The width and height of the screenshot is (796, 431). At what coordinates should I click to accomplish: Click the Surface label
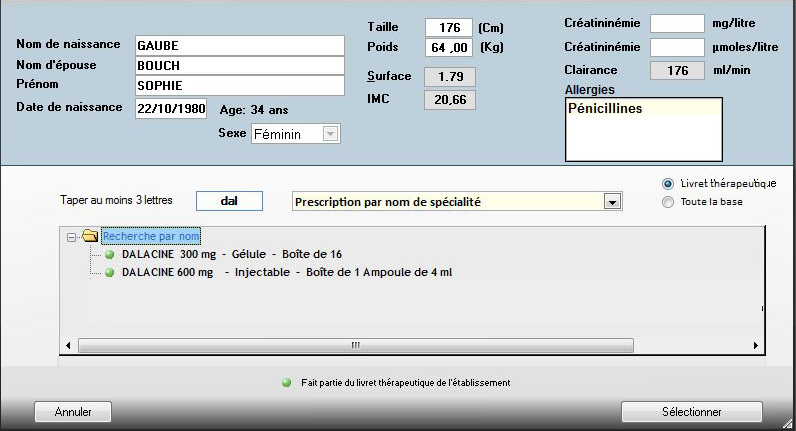tap(389, 76)
